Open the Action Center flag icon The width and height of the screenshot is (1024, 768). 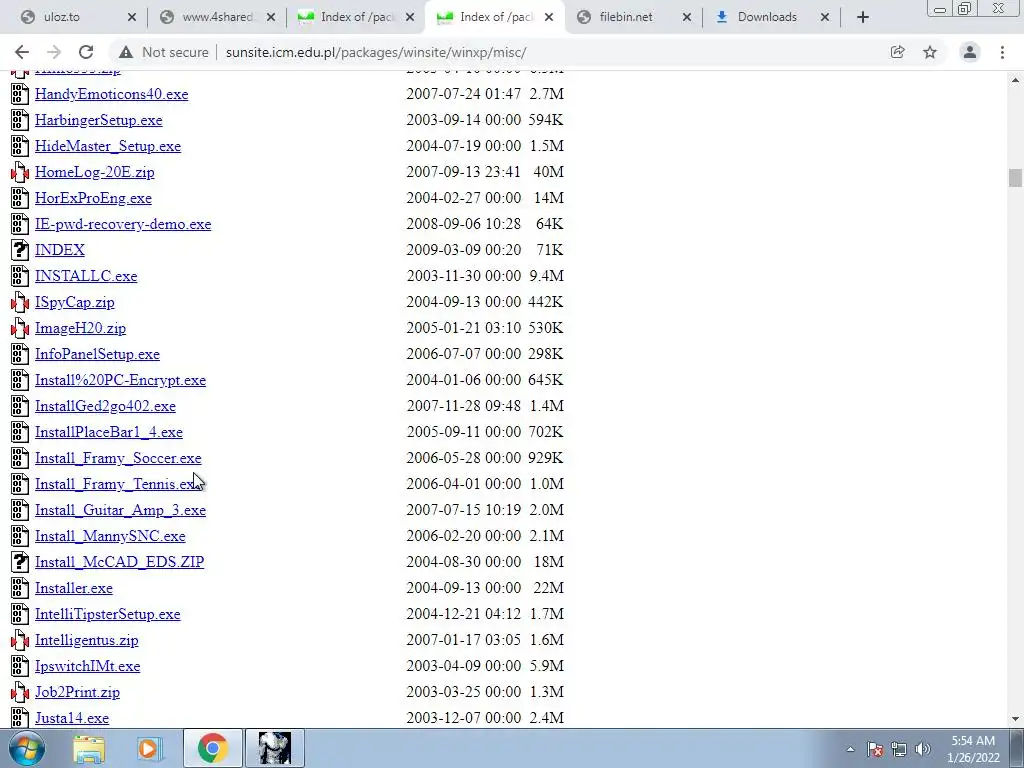click(x=875, y=749)
